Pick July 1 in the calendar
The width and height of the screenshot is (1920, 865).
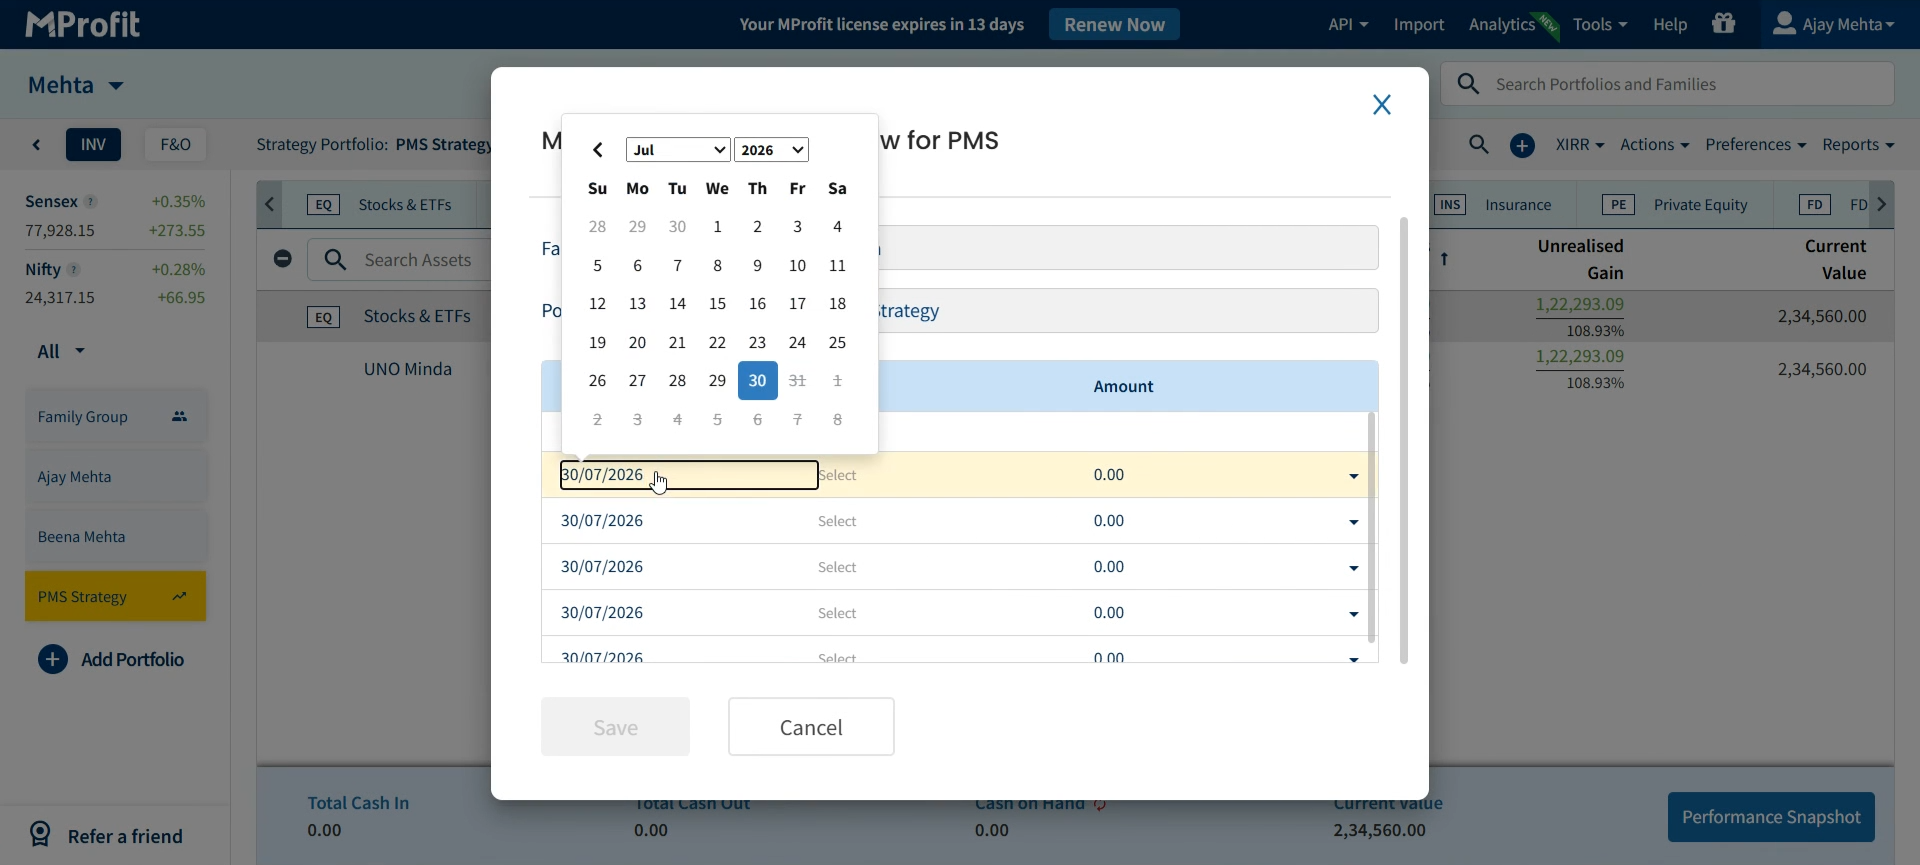[x=717, y=227]
